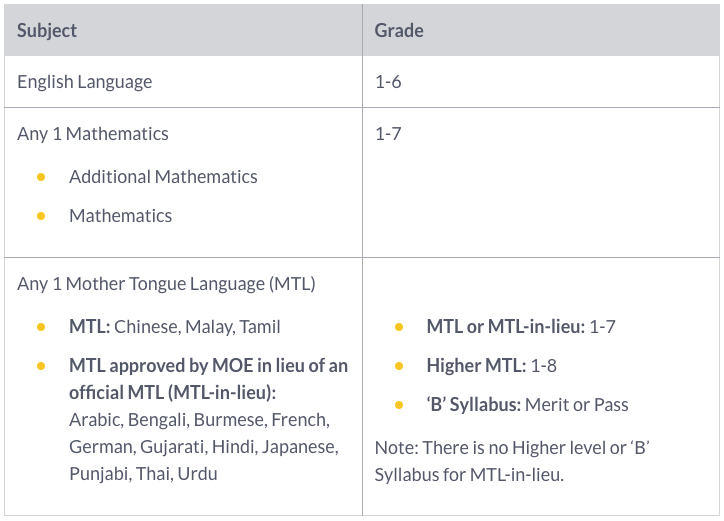
Task: Click the Subject column header
Action: pos(47,30)
